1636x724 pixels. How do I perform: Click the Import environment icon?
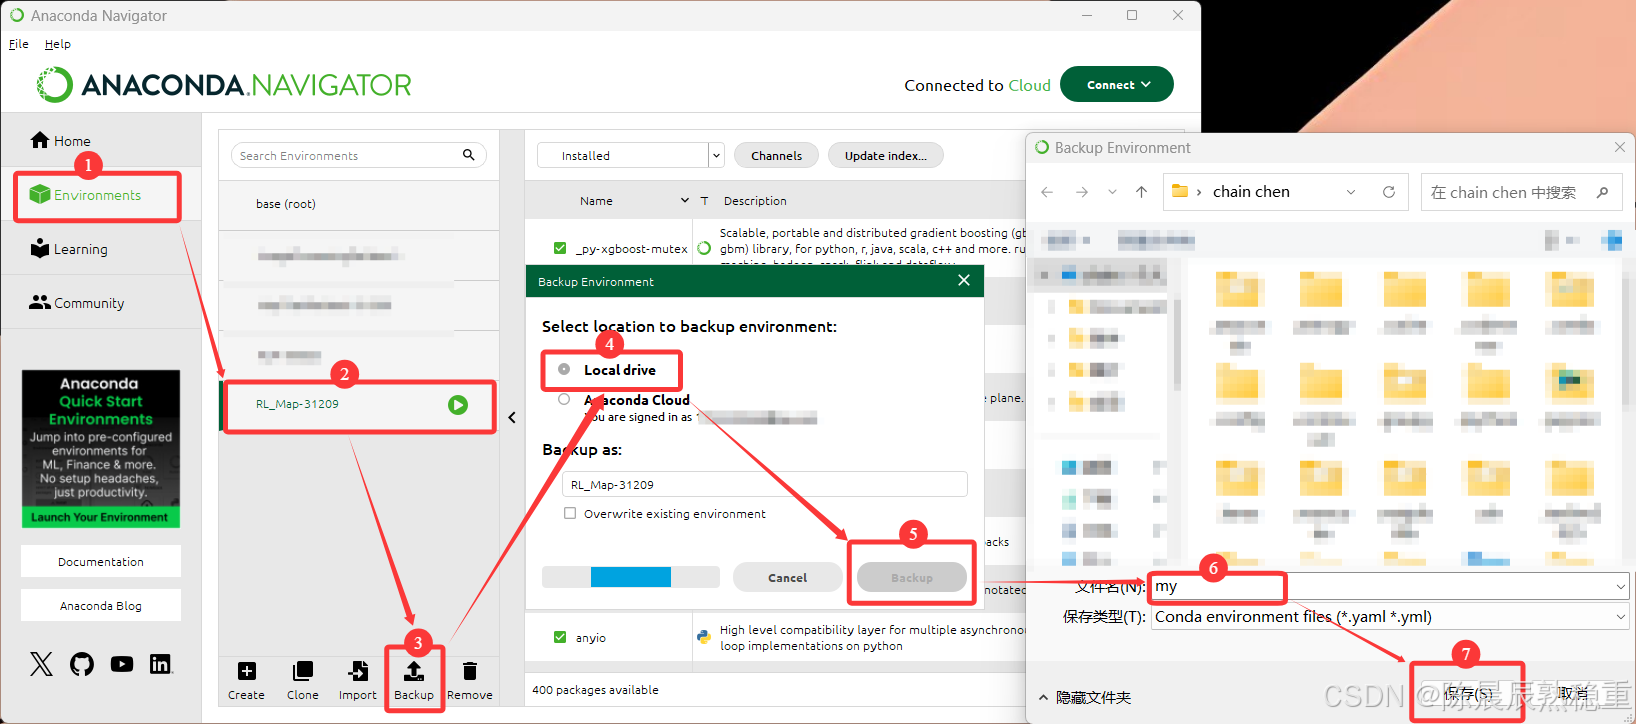pyautogui.click(x=358, y=671)
